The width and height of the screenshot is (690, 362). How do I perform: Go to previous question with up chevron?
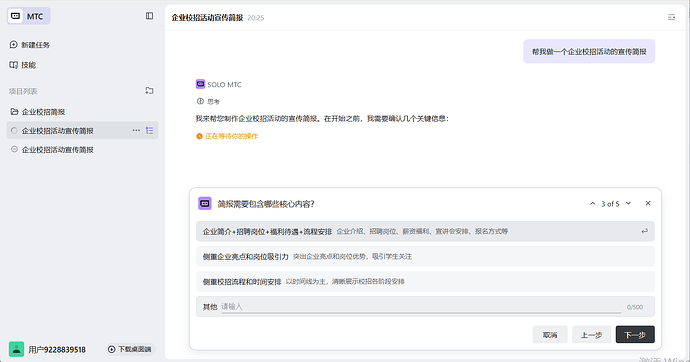[x=592, y=203]
